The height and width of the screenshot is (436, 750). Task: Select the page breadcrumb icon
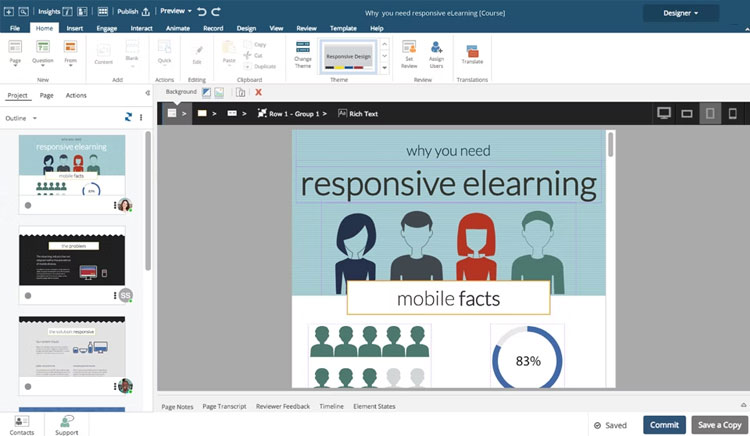click(x=172, y=113)
